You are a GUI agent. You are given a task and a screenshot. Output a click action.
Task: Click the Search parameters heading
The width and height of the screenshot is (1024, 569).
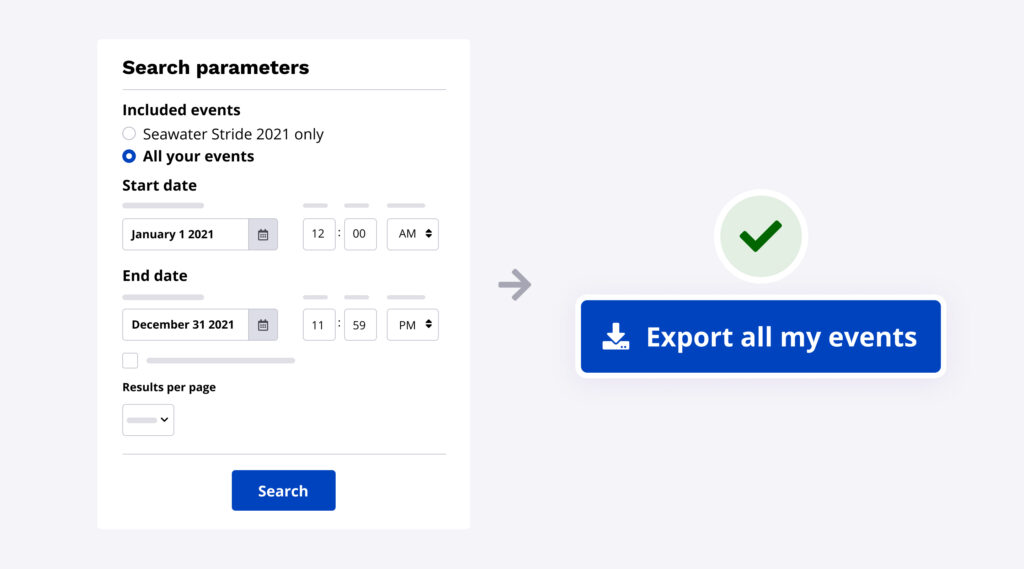(215, 68)
